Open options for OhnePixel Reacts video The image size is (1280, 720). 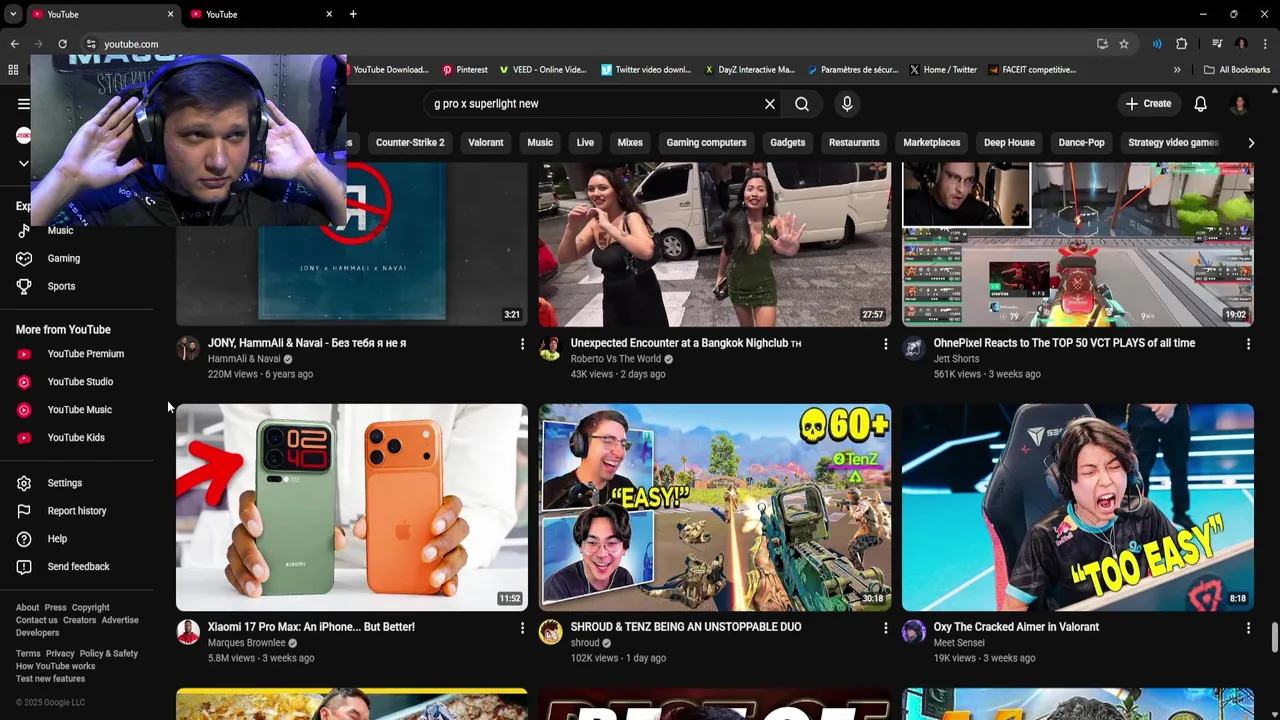1248,344
